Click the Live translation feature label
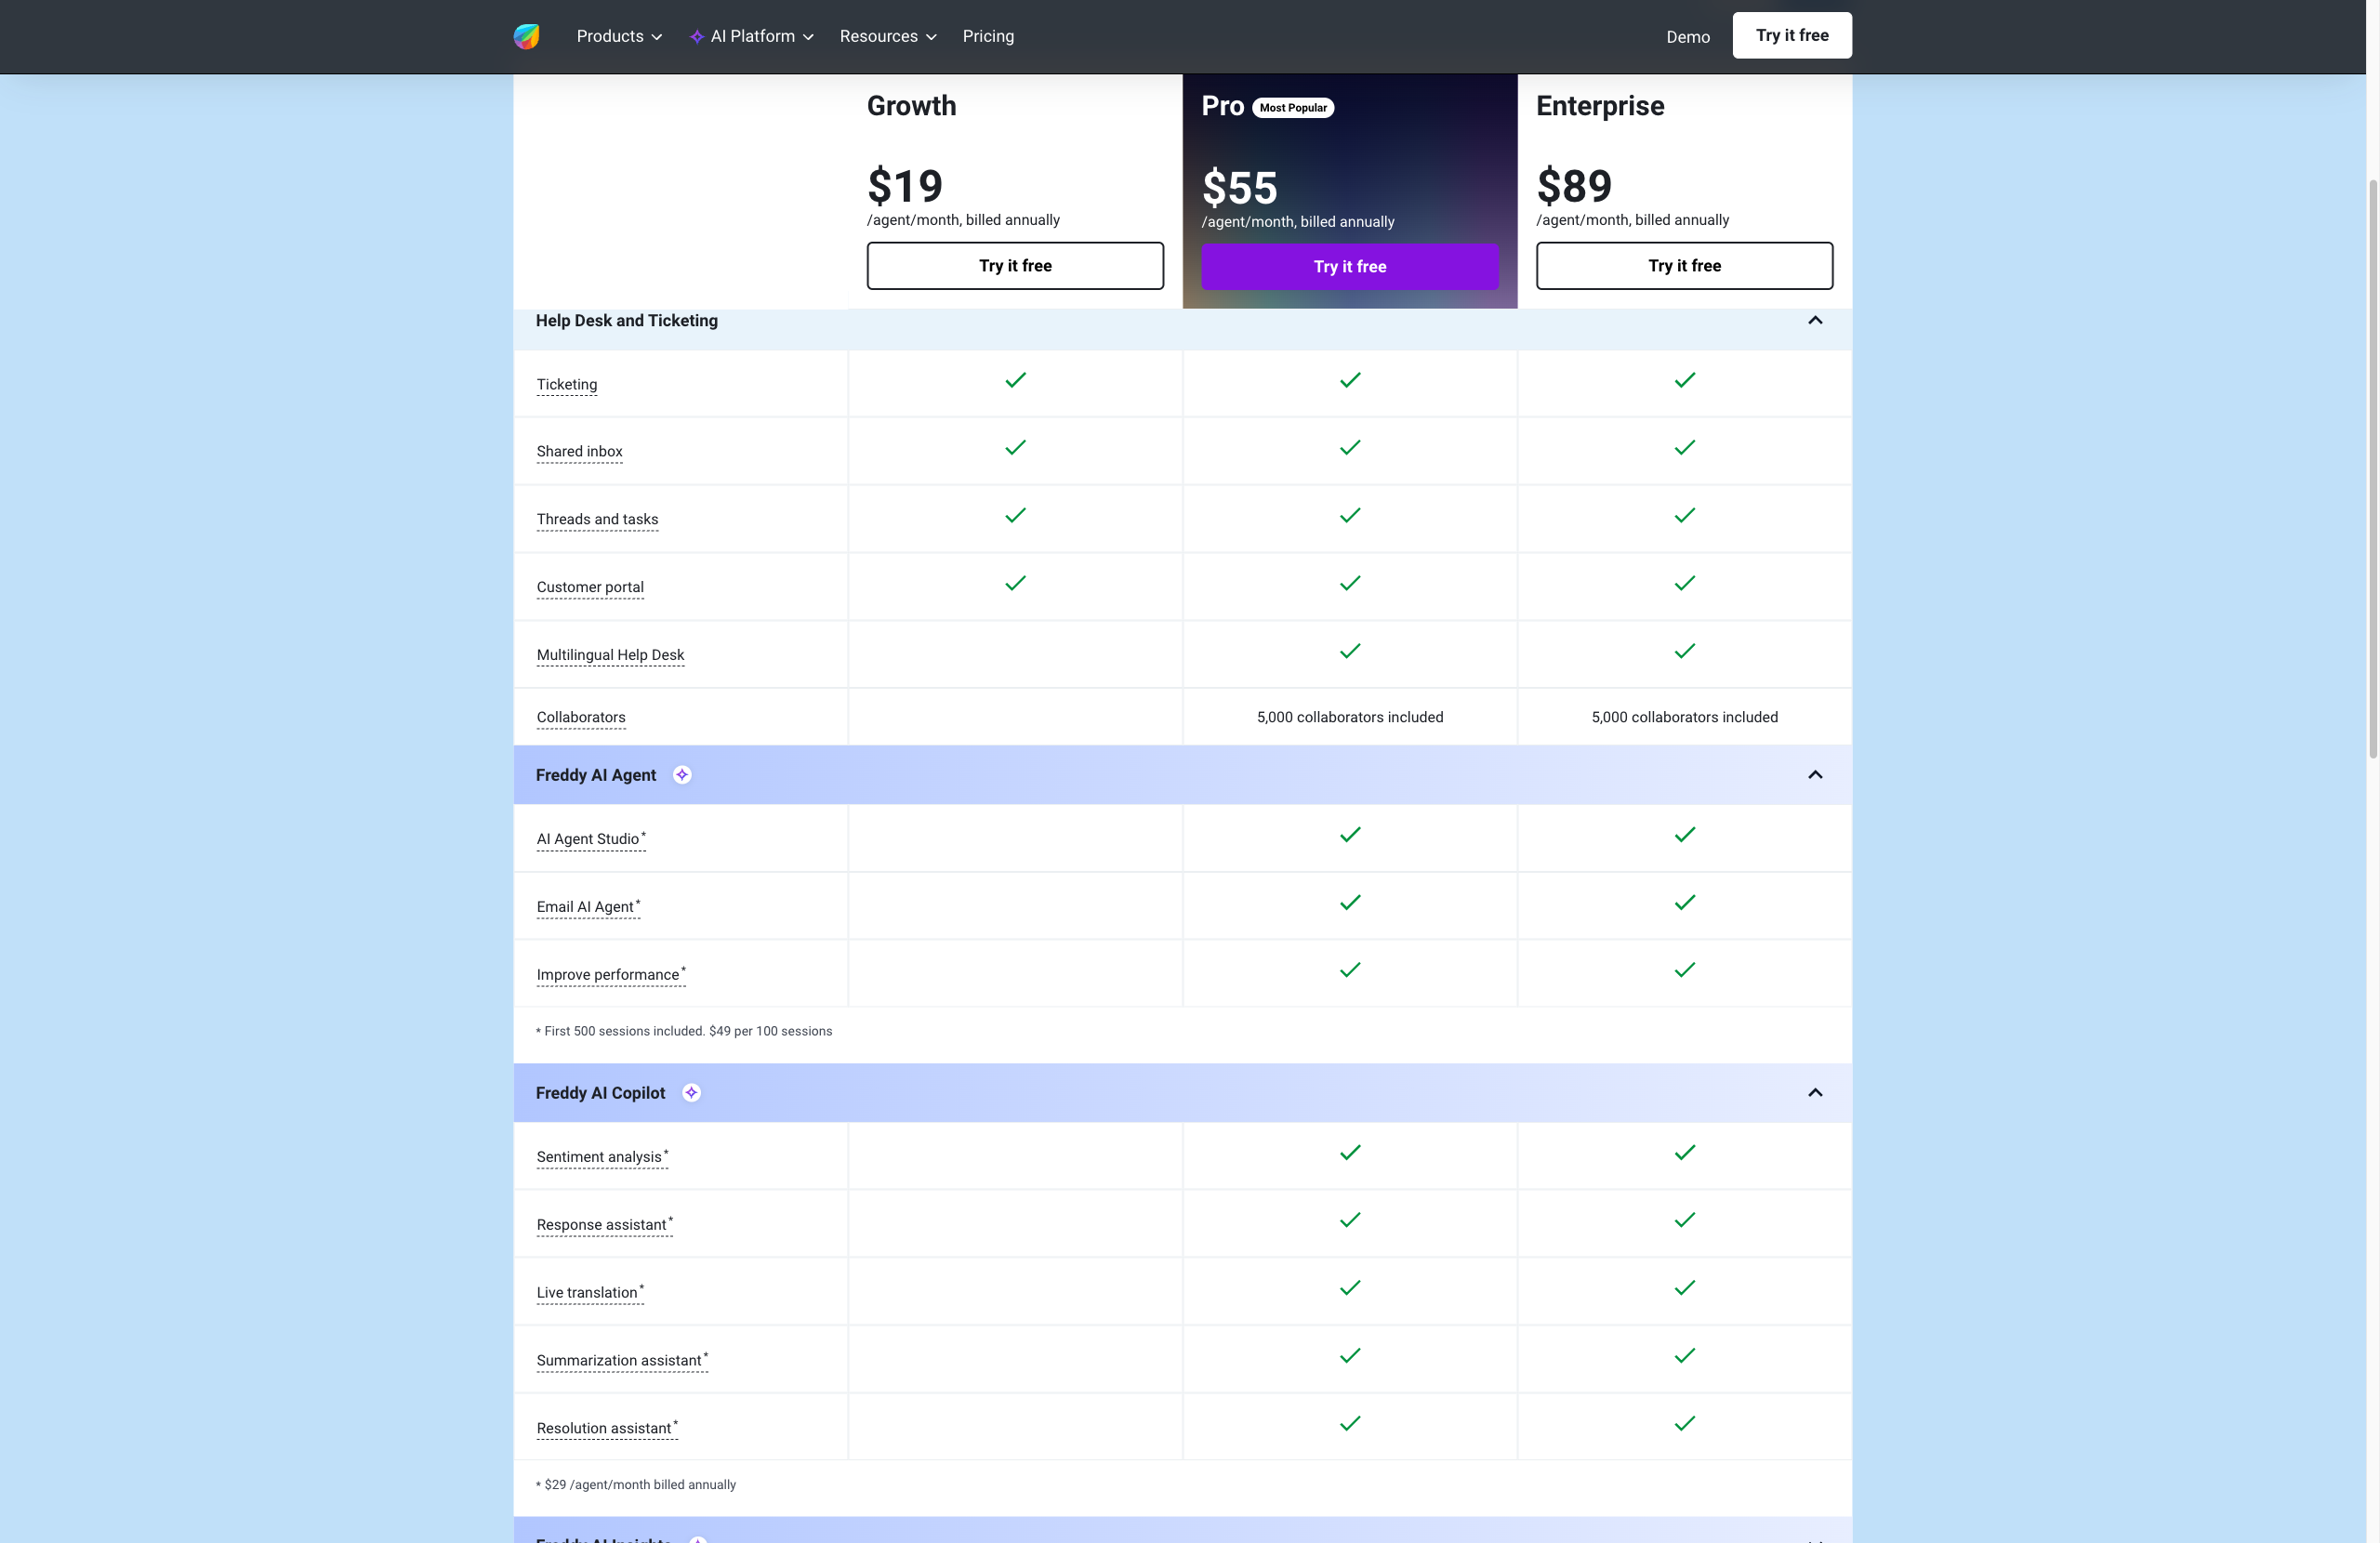This screenshot has width=2380, height=1543. pos(590,1293)
